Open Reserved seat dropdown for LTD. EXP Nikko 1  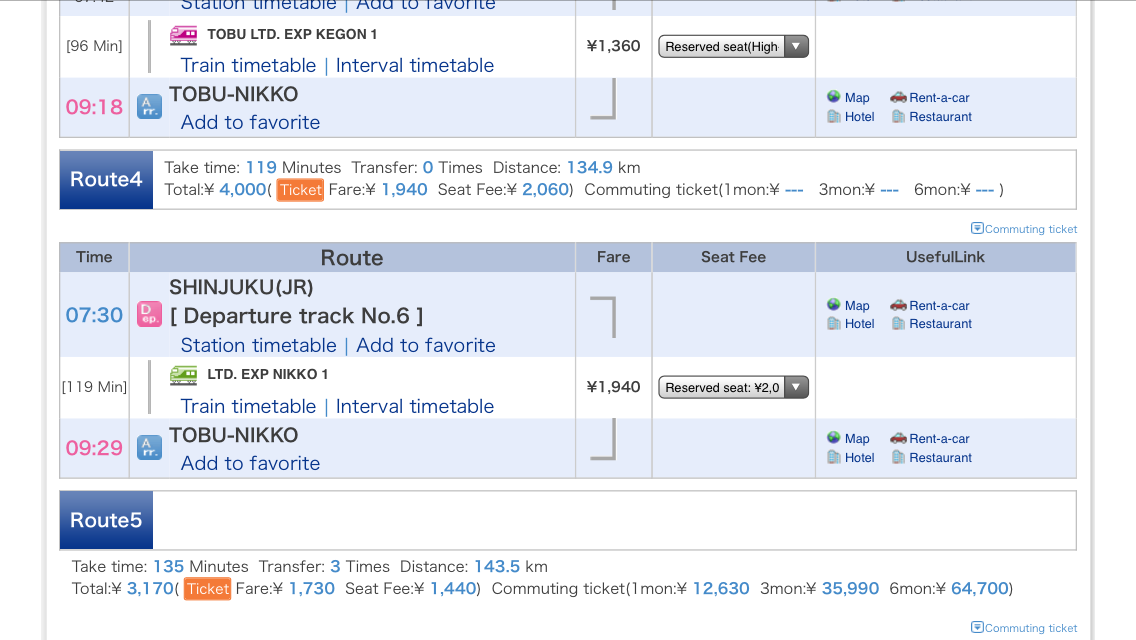[733, 387]
